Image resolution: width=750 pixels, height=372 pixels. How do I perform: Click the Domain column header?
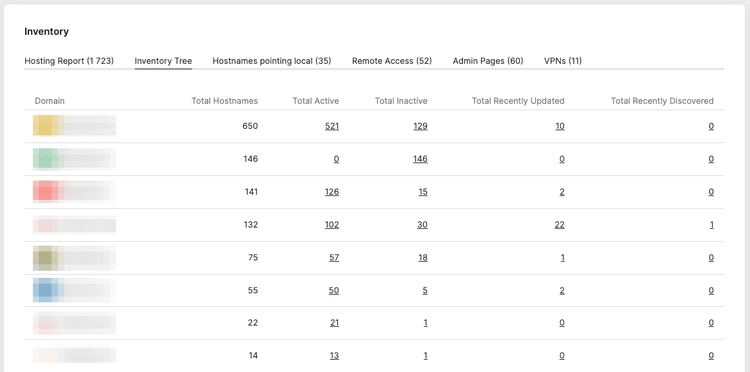50,101
